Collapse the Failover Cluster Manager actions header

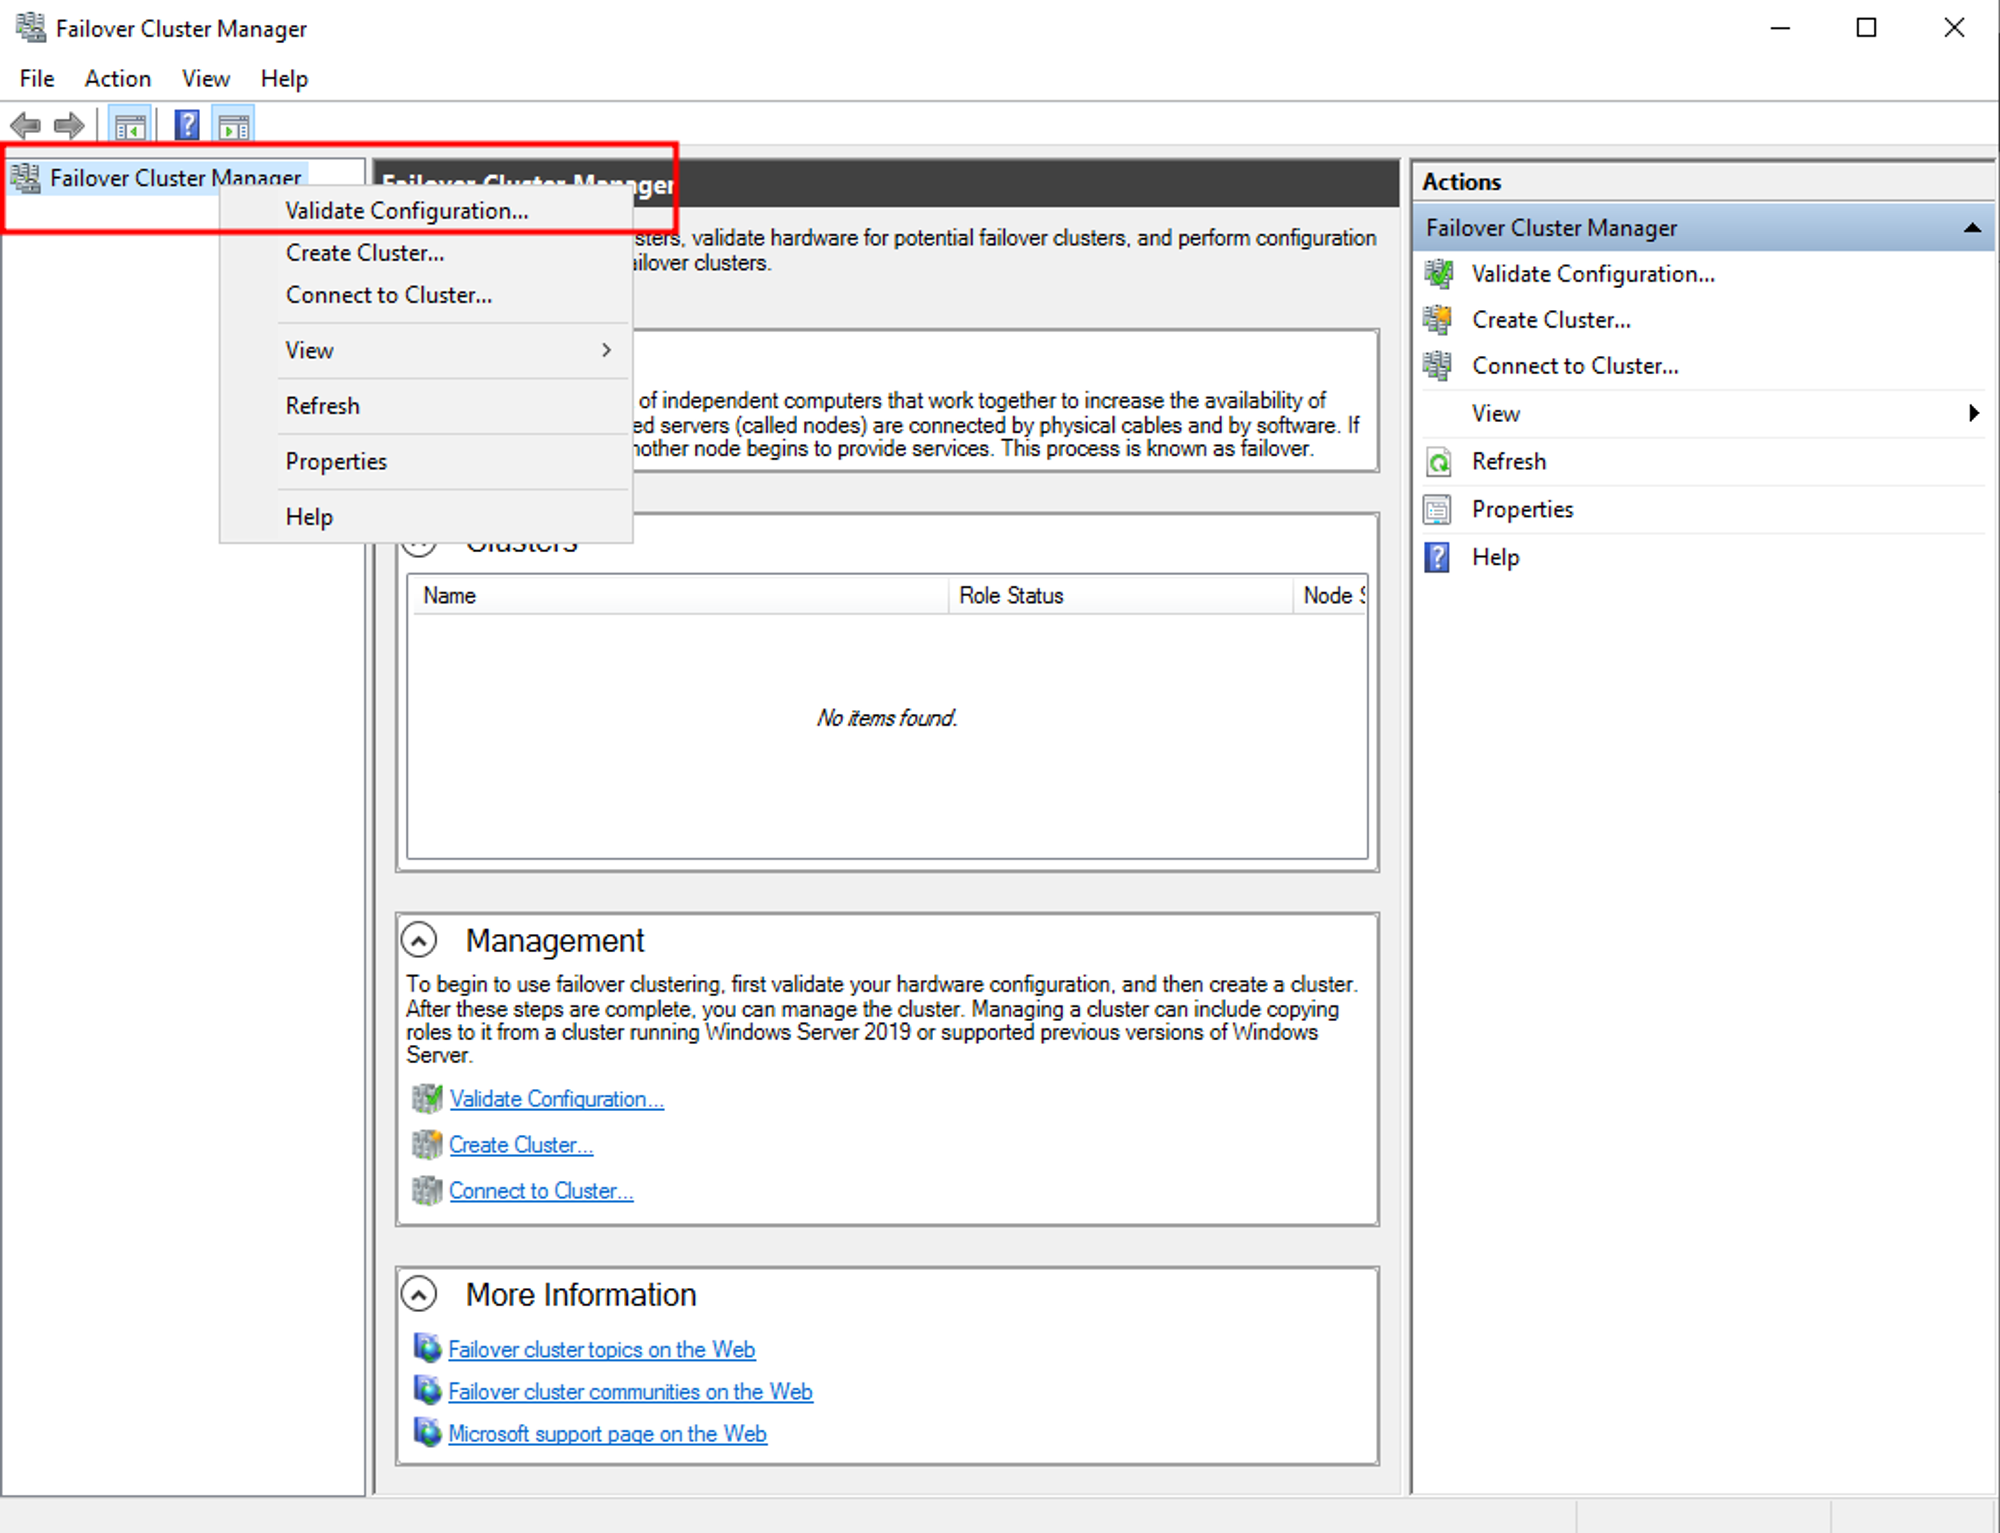(x=1971, y=228)
